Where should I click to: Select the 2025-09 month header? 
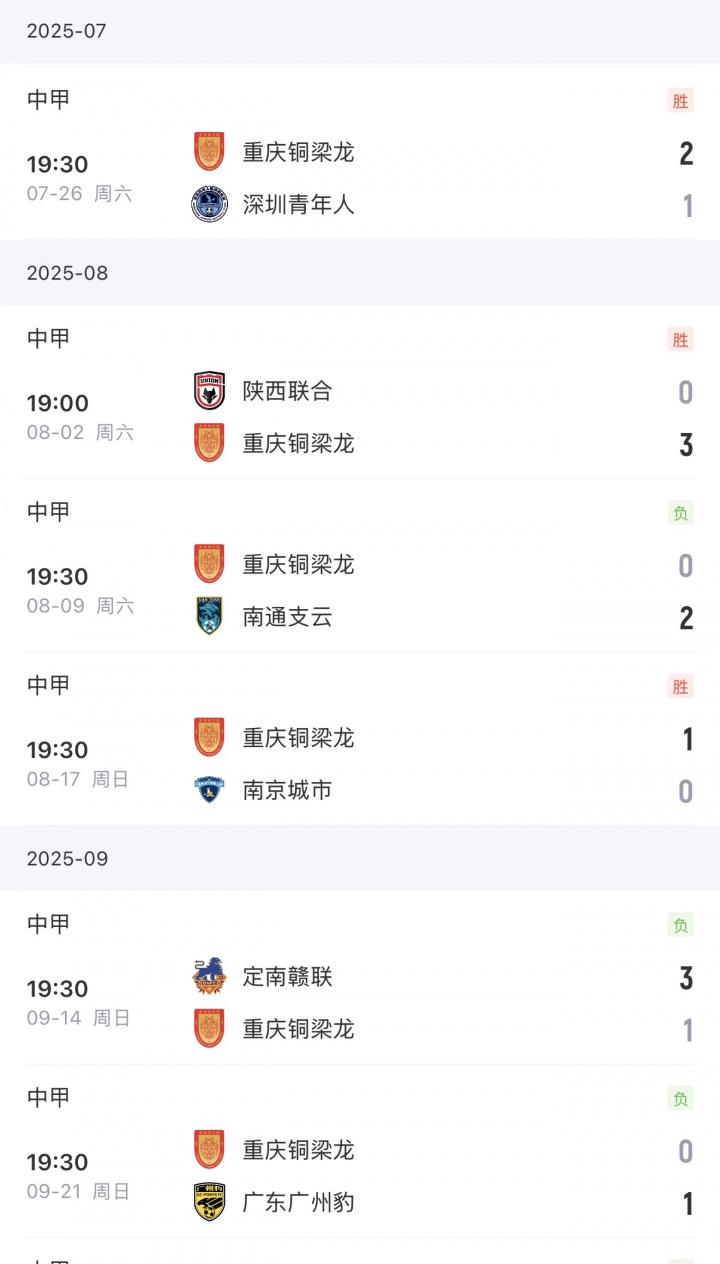tap(67, 859)
